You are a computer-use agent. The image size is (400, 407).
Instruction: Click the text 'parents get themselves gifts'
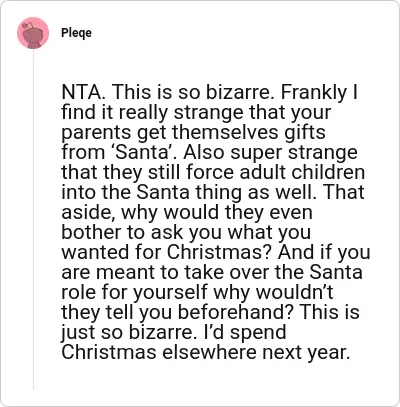193,132
